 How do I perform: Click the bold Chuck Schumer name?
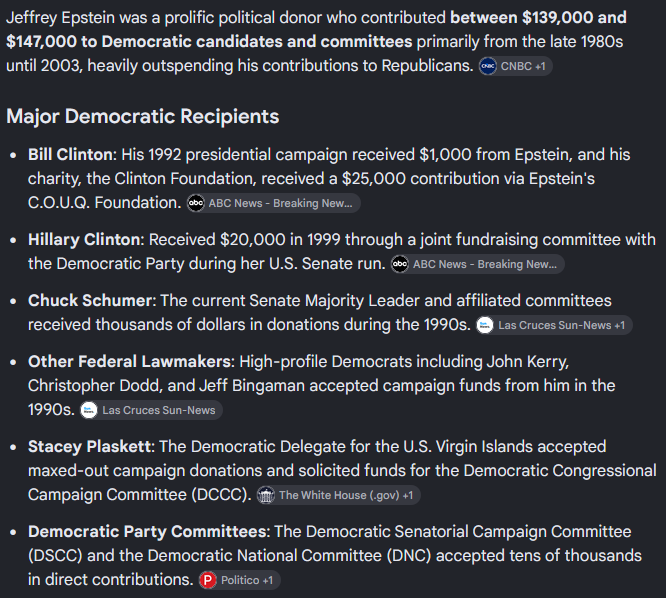pos(90,301)
